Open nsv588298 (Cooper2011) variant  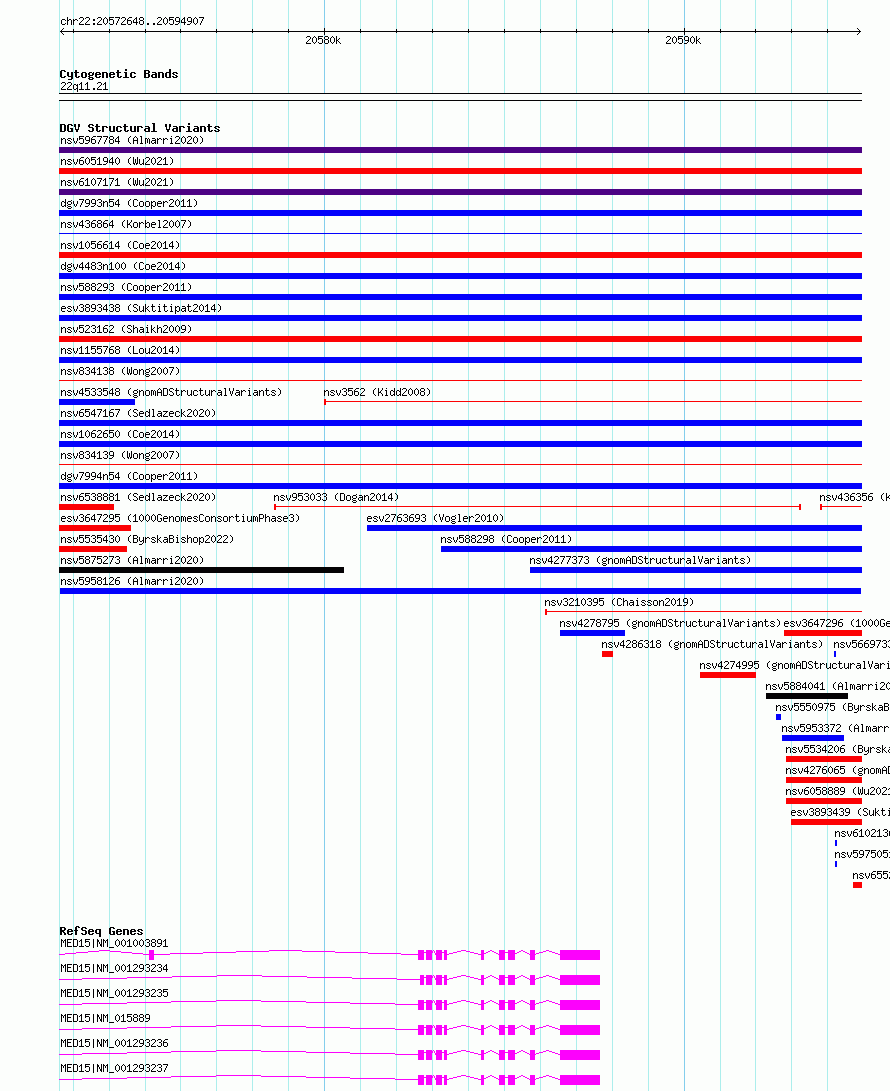coord(506,539)
